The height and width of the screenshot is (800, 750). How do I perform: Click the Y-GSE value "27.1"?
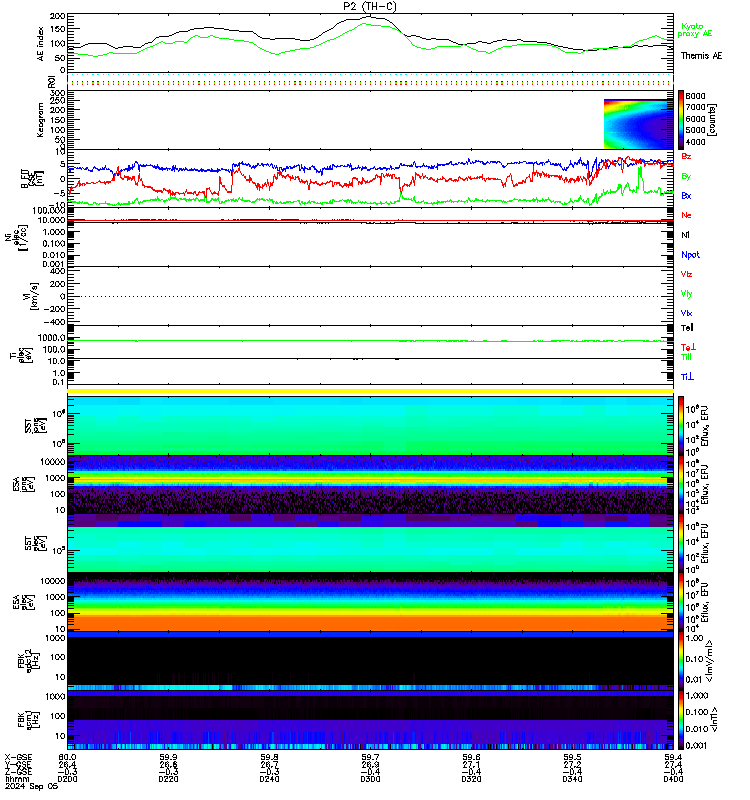[471, 765]
